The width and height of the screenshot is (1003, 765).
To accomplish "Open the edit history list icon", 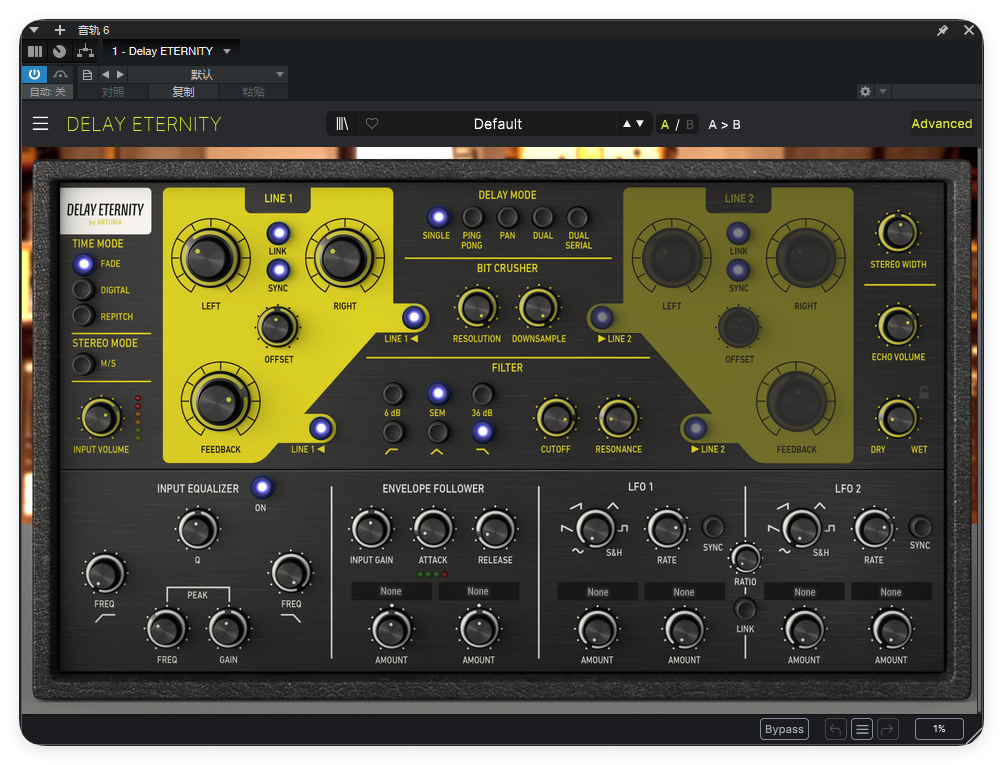I will [x=862, y=729].
